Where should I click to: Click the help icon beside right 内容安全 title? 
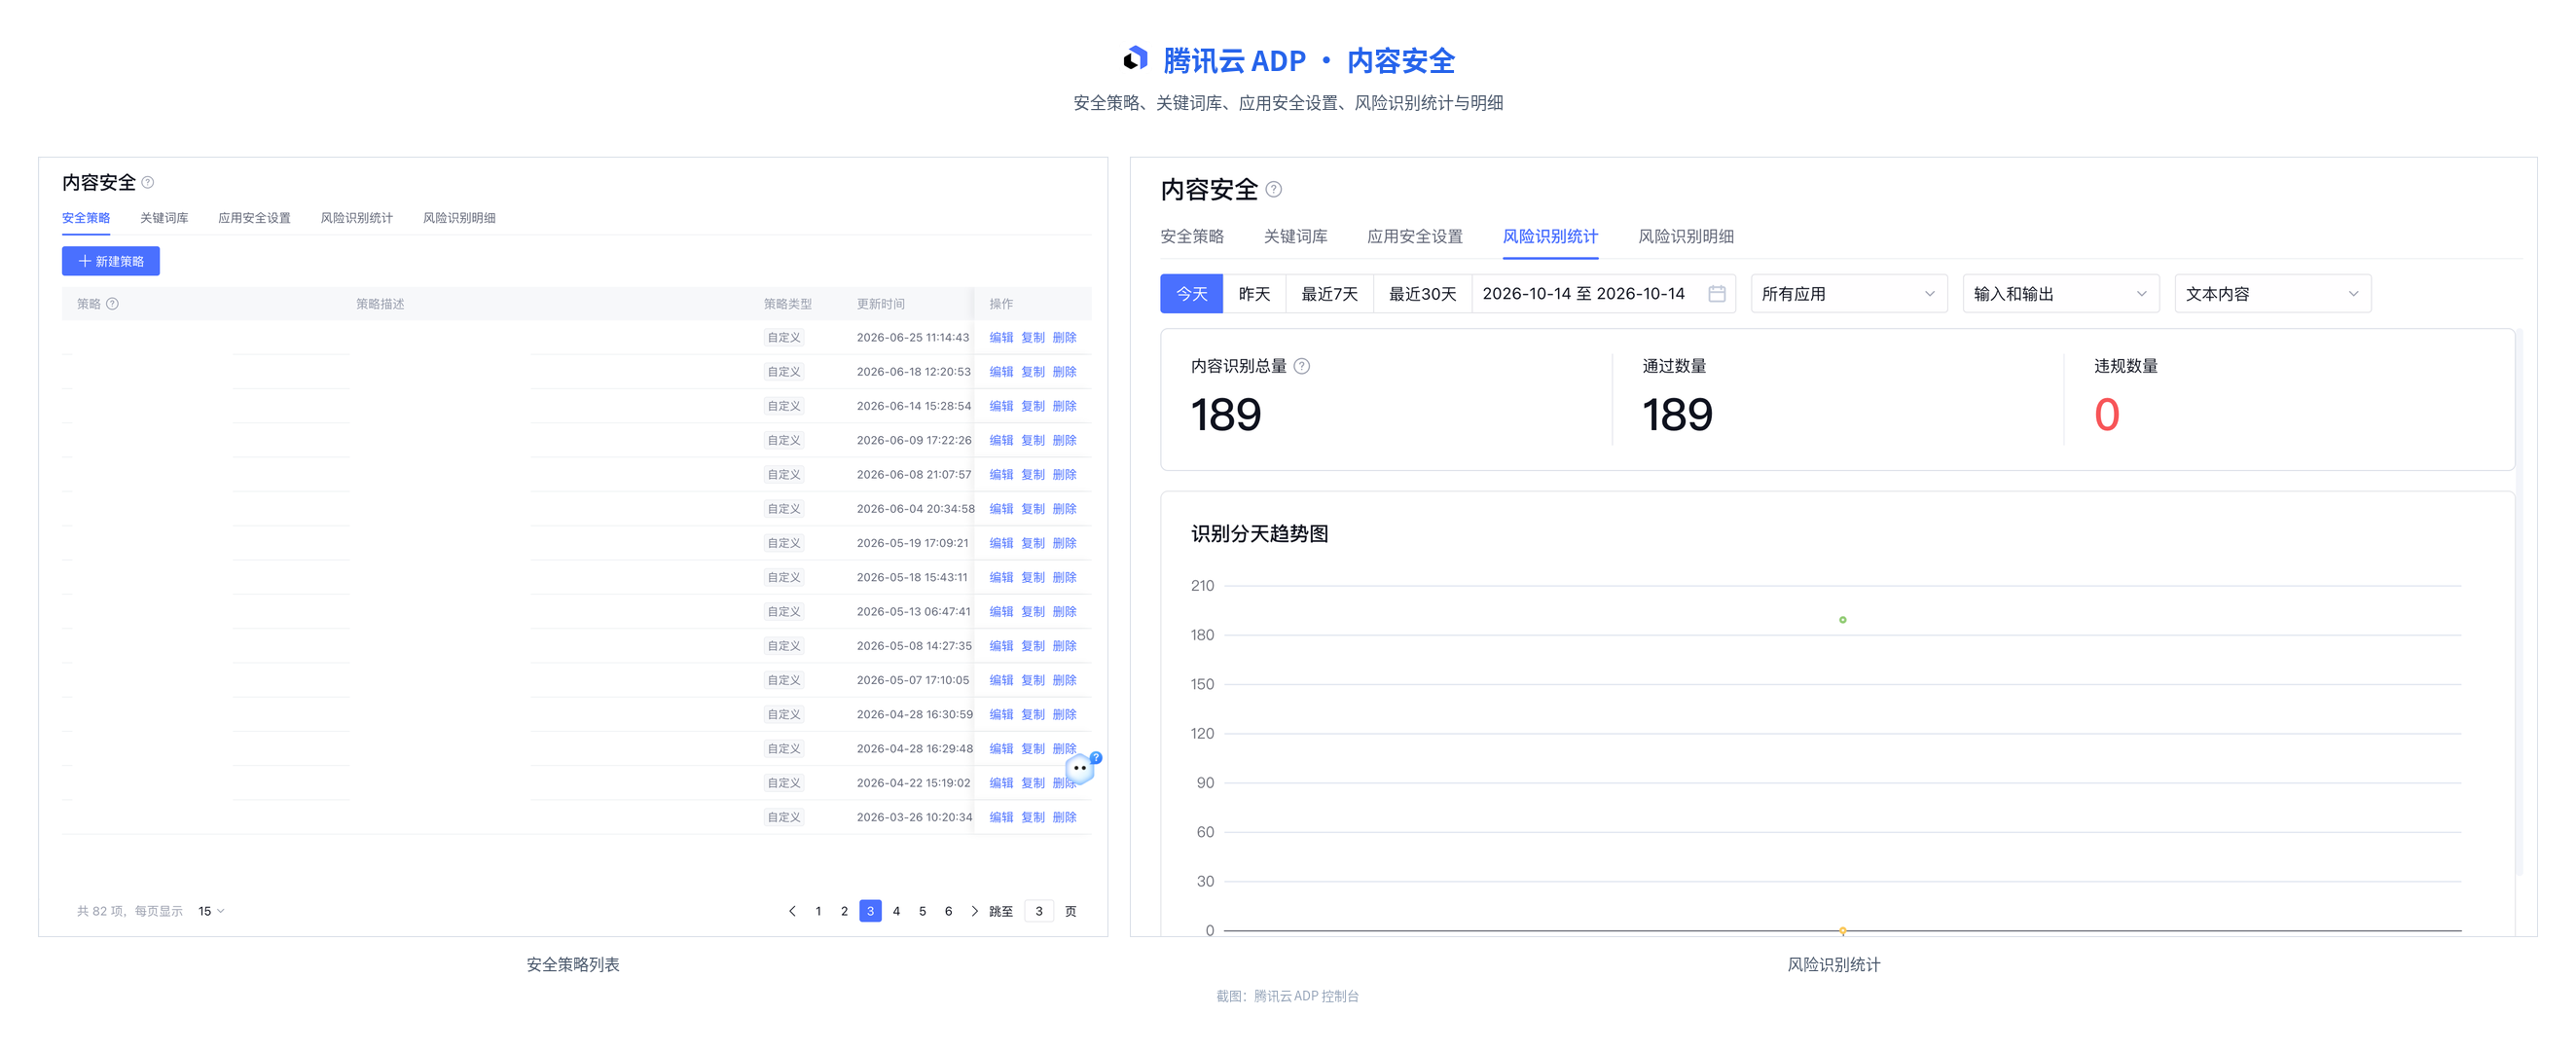pyautogui.click(x=1273, y=189)
